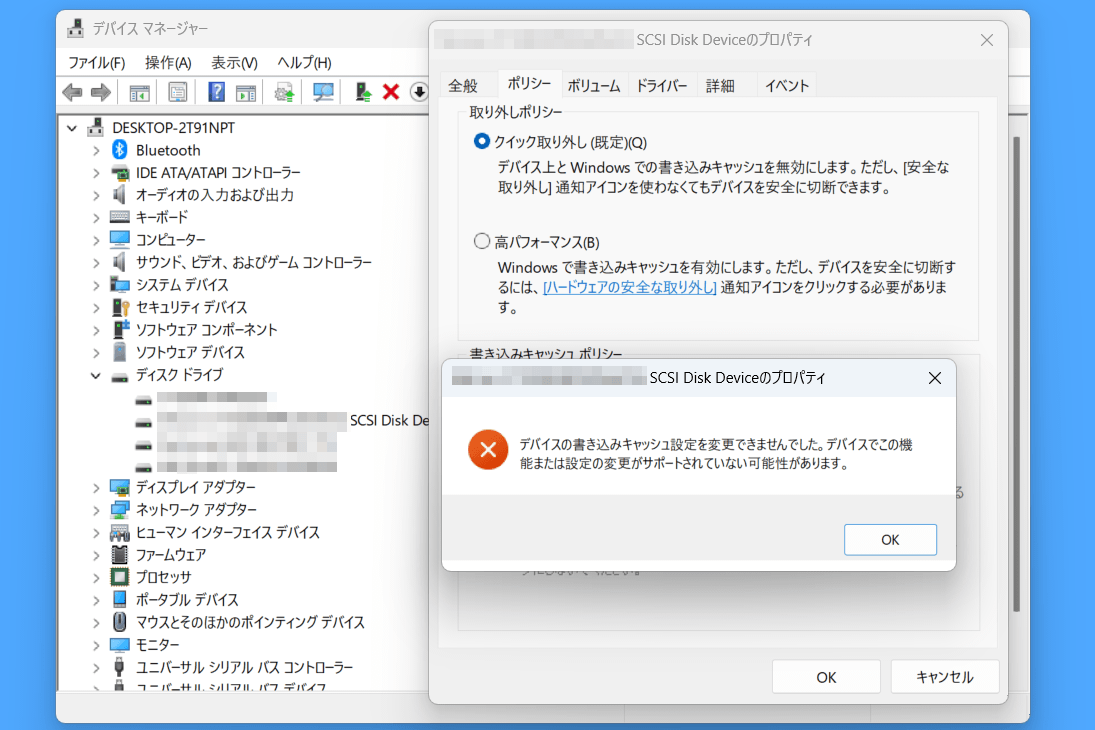Click the gear icon with green arrow
Image resolution: width=1095 pixels, height=730 pixels.
284,92
